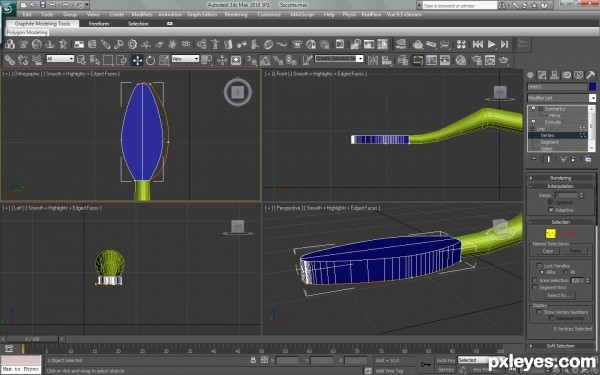Screen dimensions: 600x375
Task: Enable Show Vertex Numbers checkbox
Action: point(539,312)
